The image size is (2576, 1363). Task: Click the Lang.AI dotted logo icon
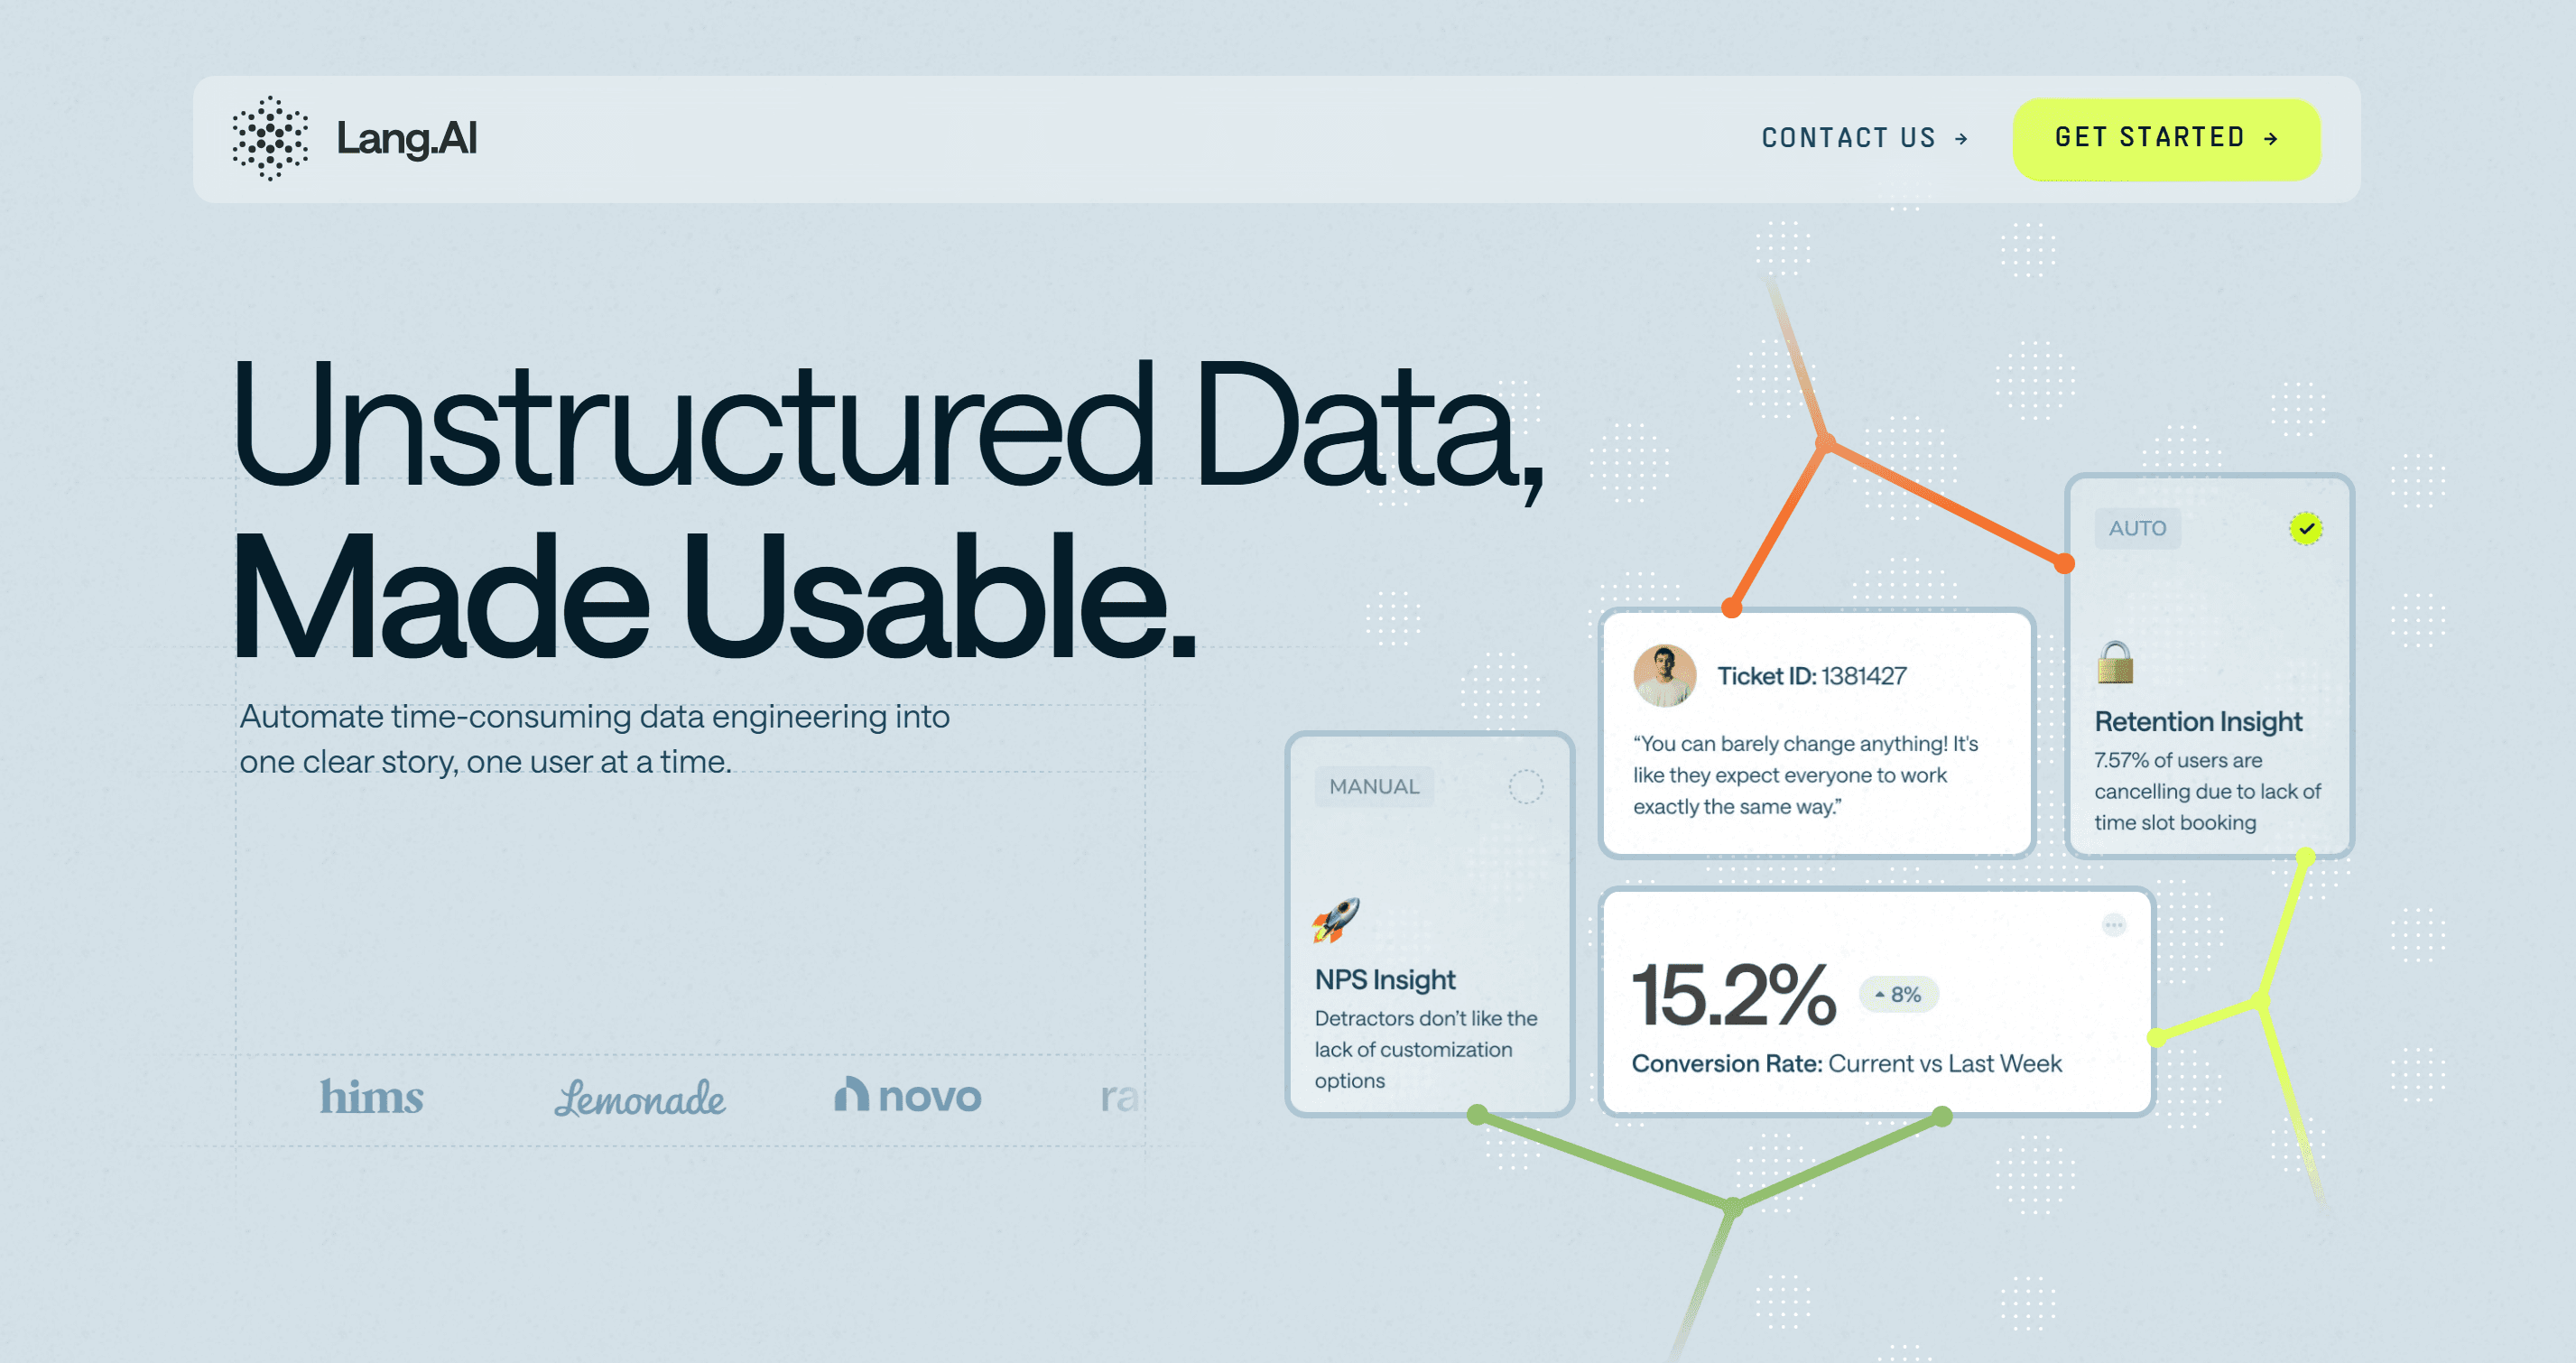[x=270, y=138]
